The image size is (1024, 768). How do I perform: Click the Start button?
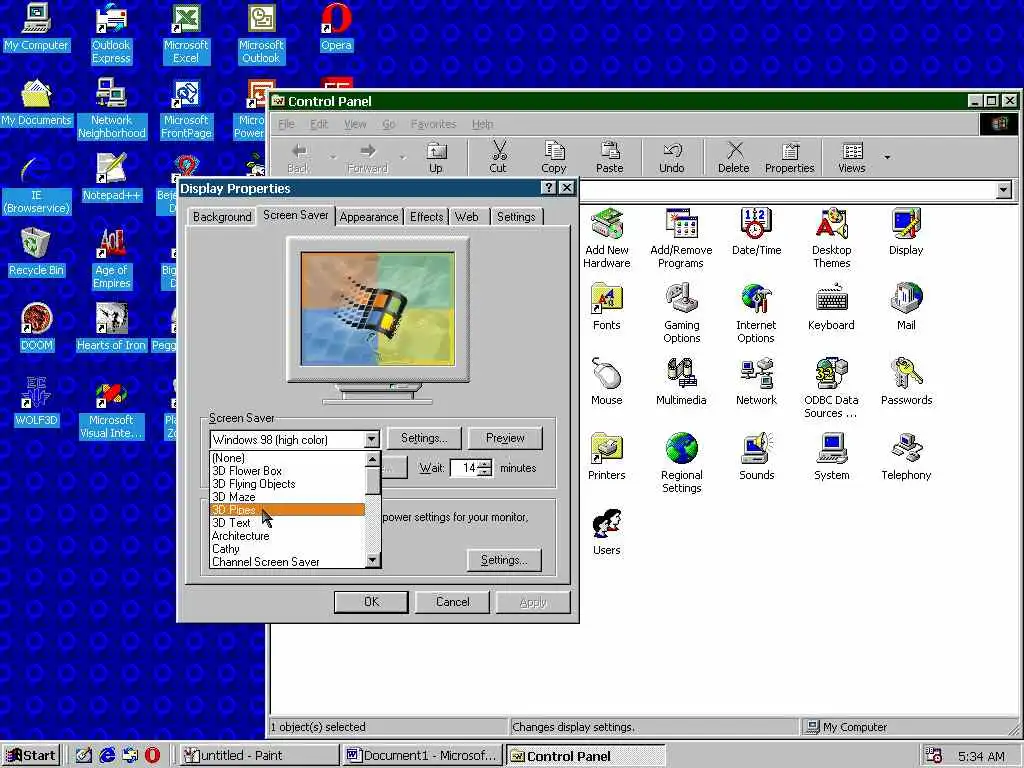[31, 756]
